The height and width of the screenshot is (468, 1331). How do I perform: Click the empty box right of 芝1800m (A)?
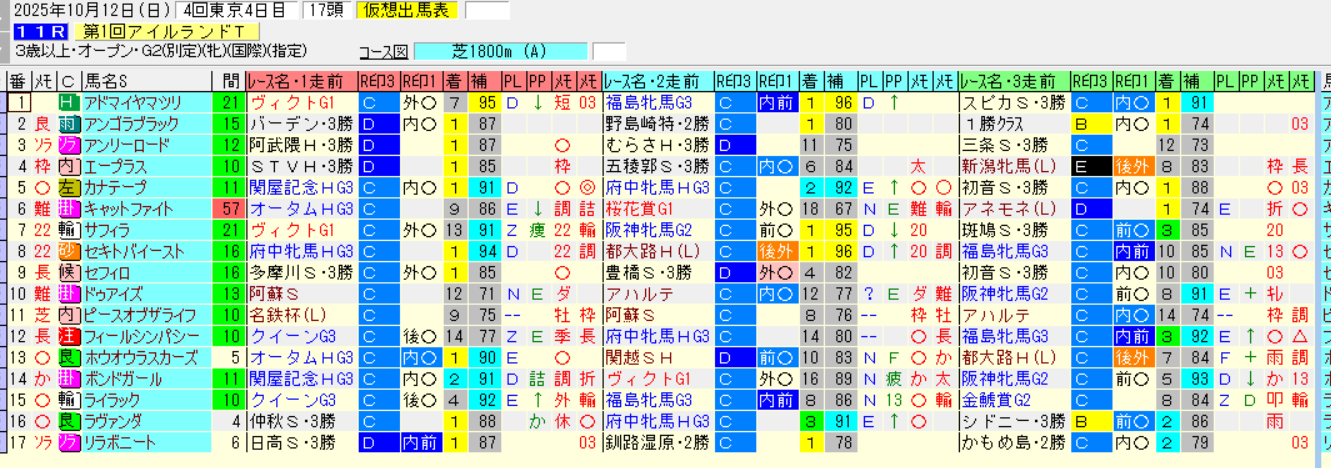[x=609, y=52]
